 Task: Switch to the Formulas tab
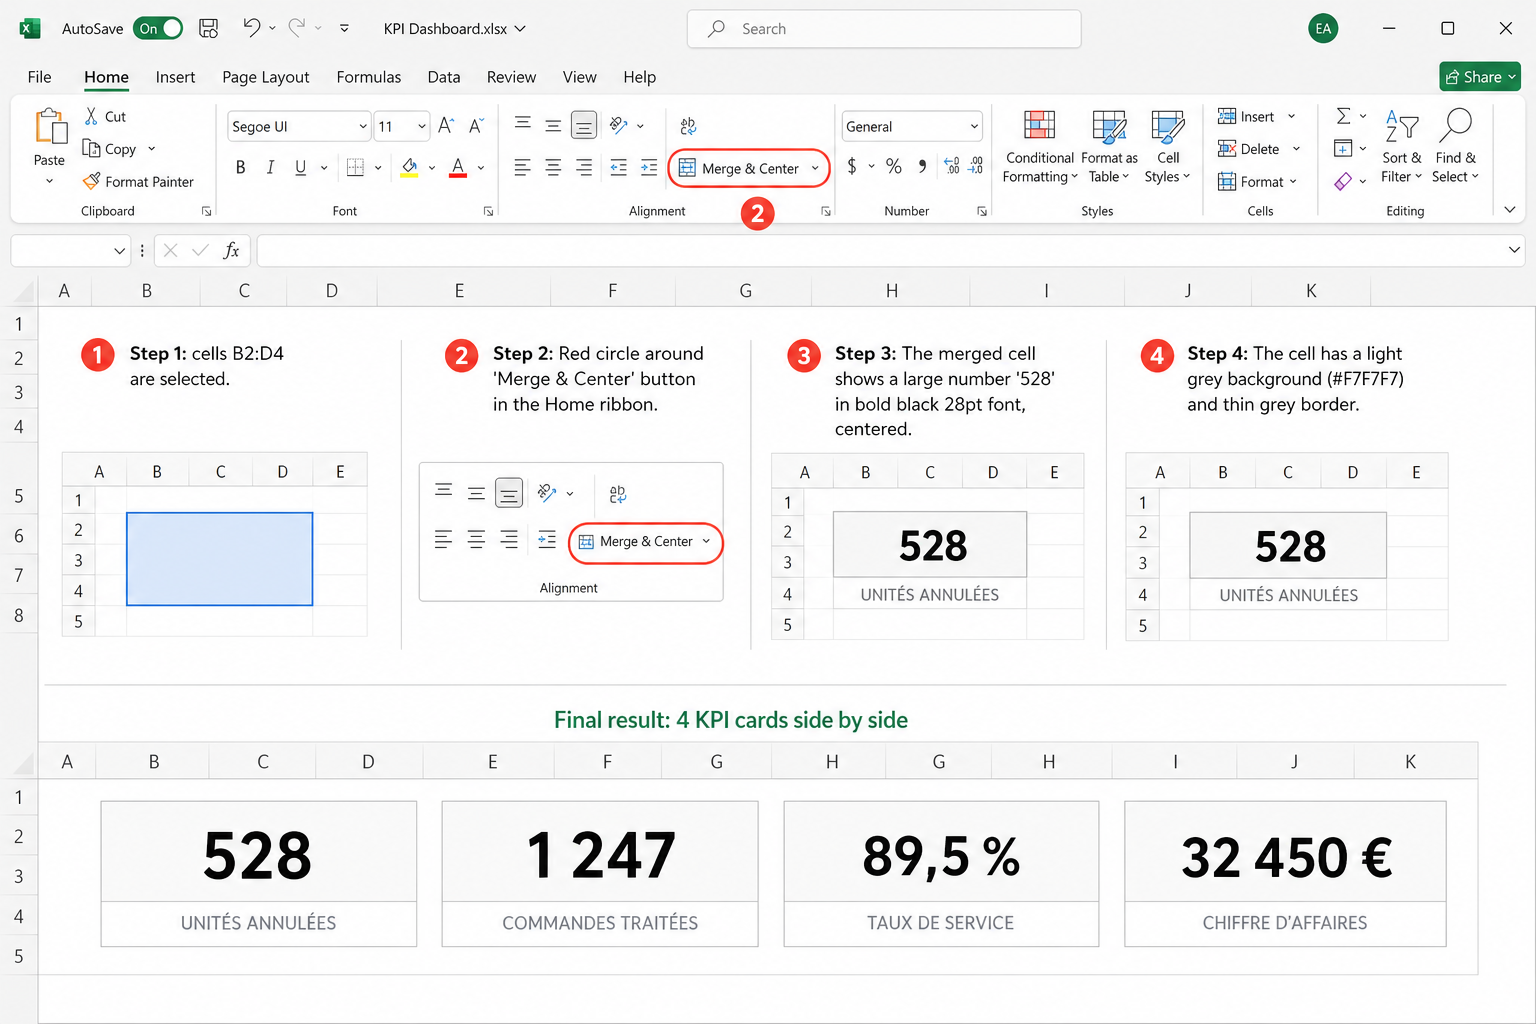click(368, 77)
